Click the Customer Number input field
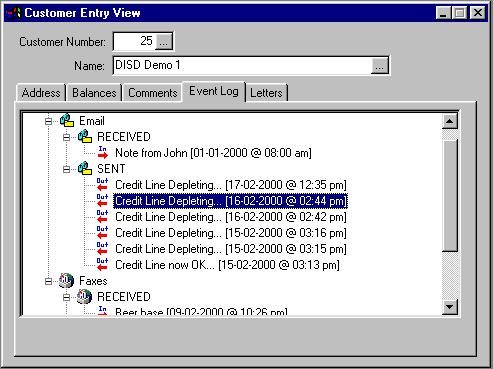493x369 pixels. pos(135,41)
